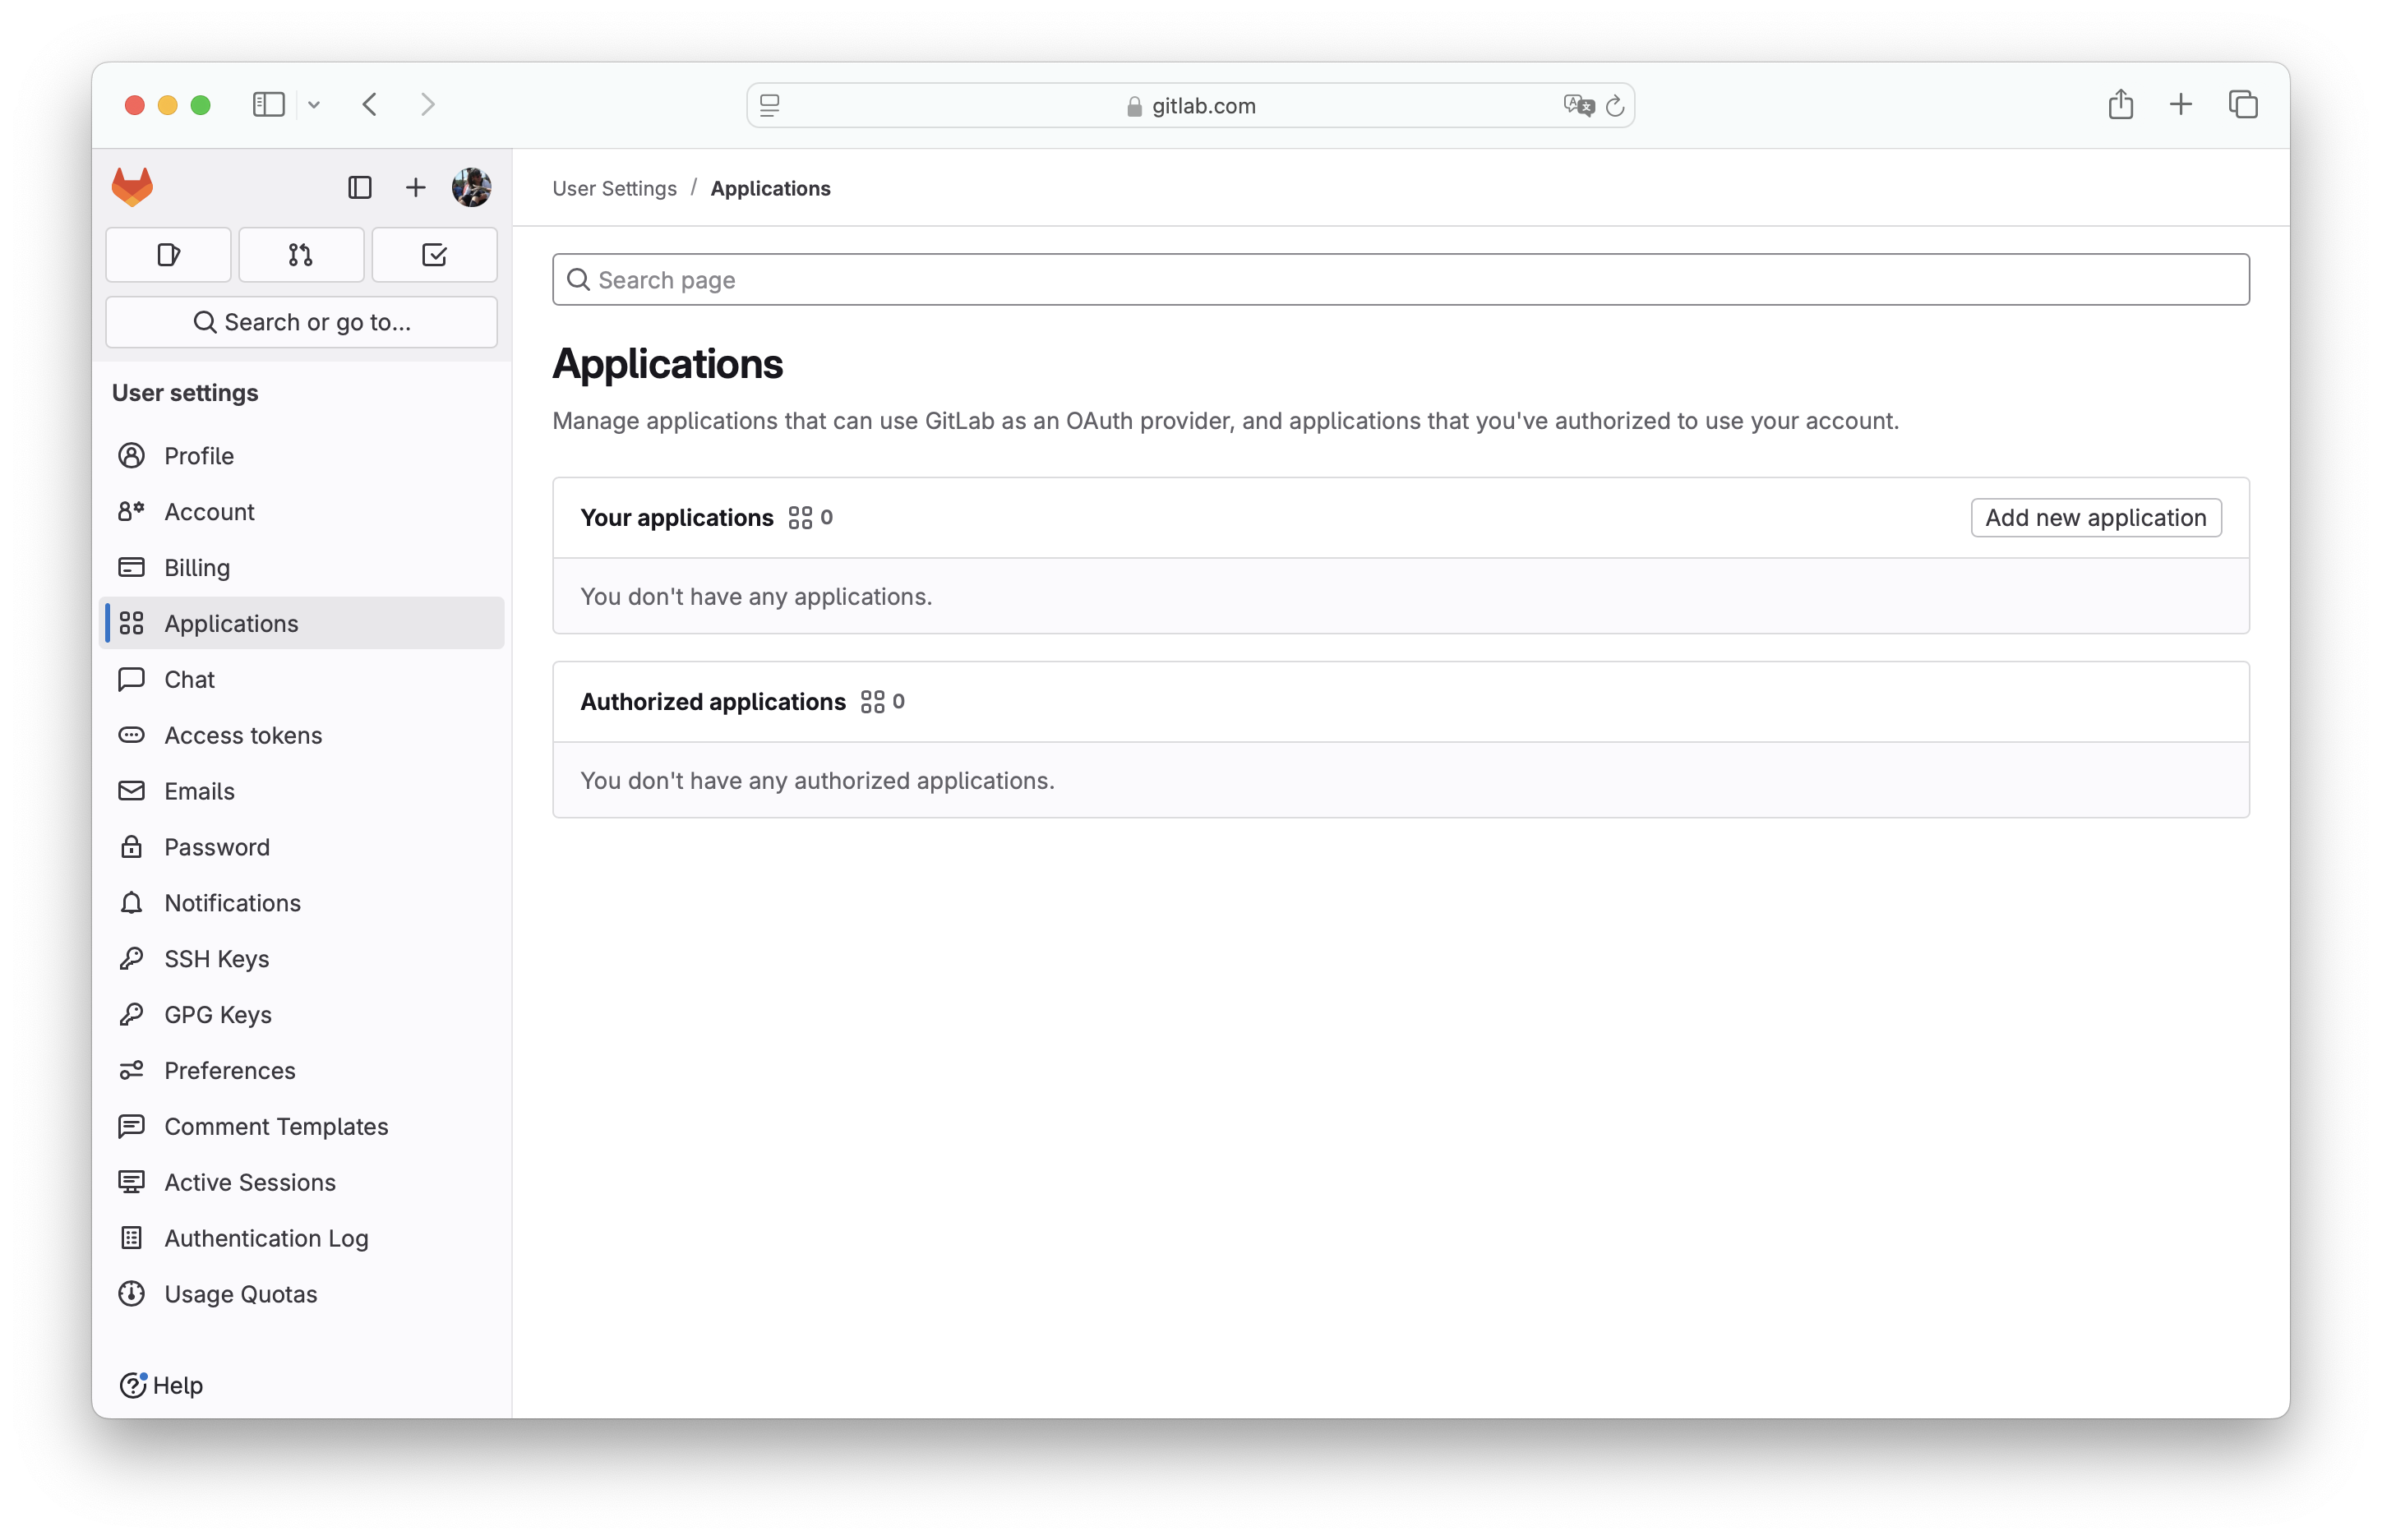Viewport: 2382px width, 1540px height.
Task: Open the Share icon in the browser toolbar
Action: (2120, 104)
